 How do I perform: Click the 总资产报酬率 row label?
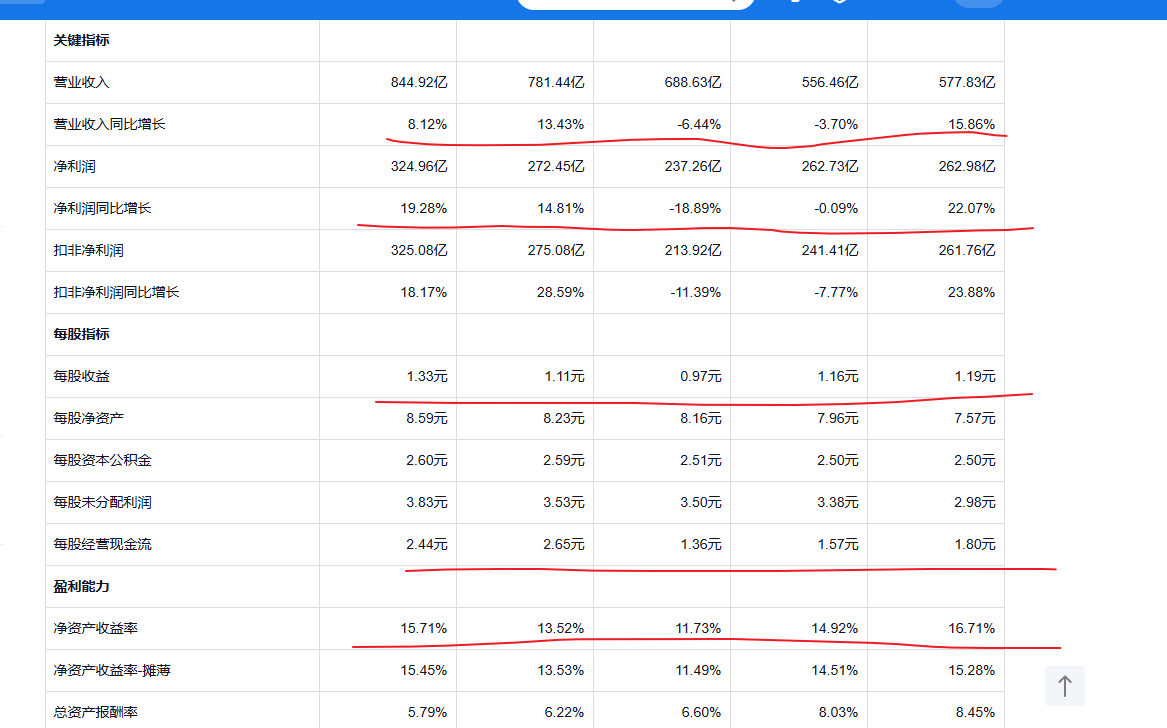tap(96, 712)
